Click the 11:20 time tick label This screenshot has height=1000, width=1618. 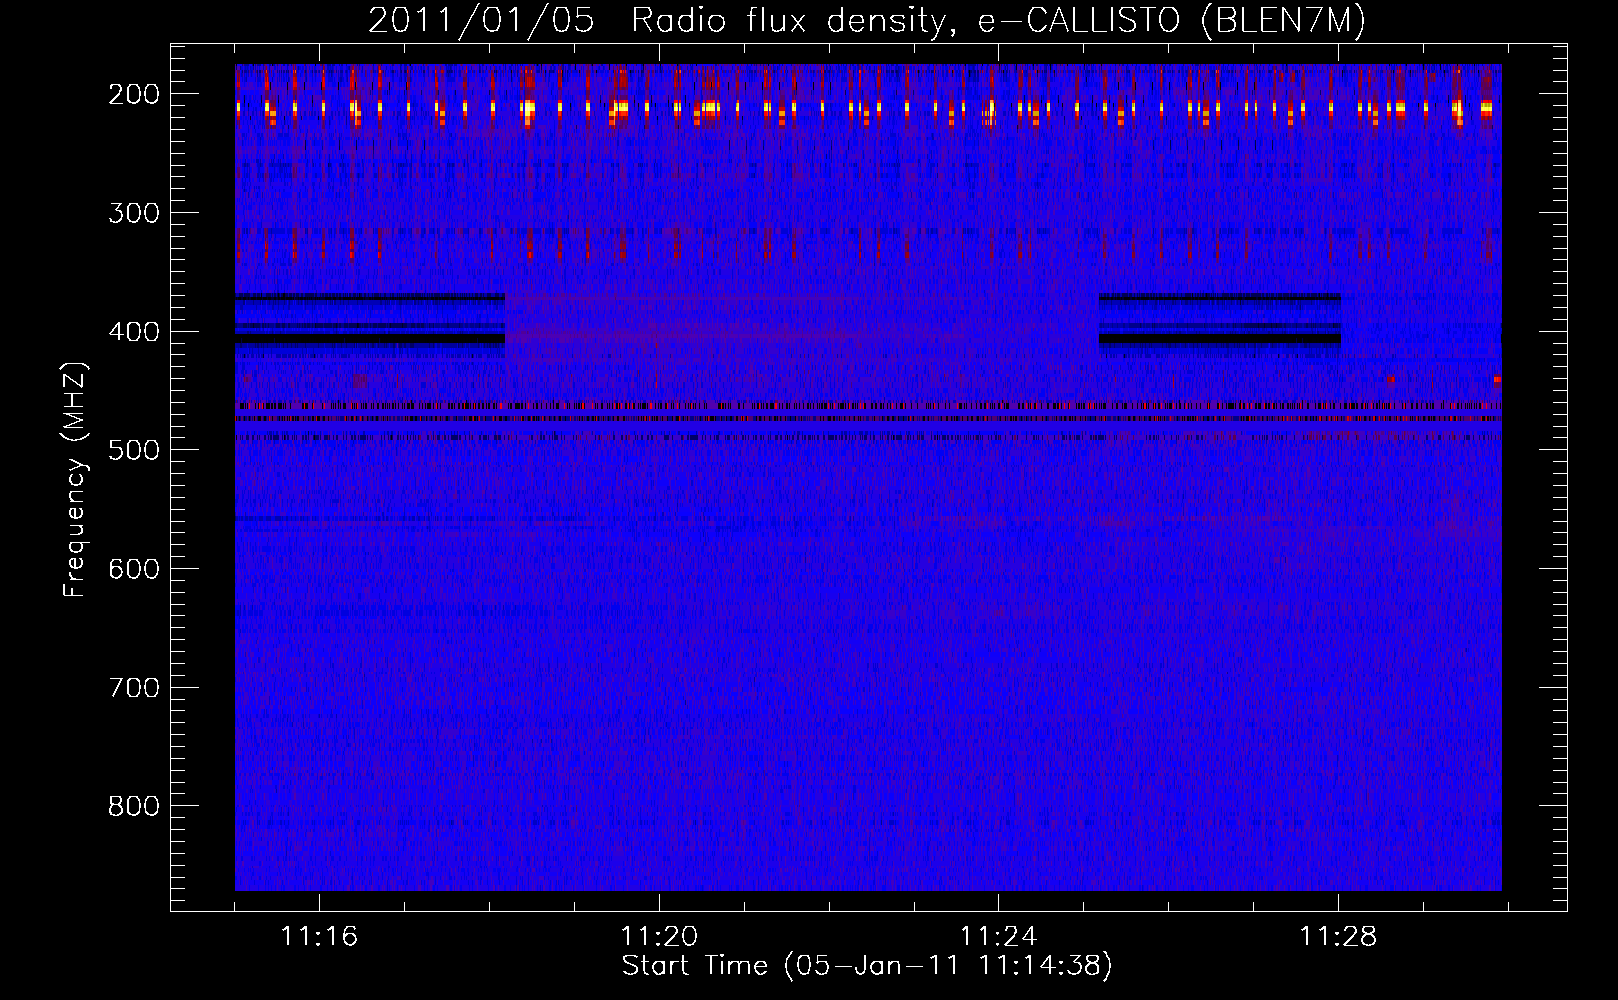[659, 937]
